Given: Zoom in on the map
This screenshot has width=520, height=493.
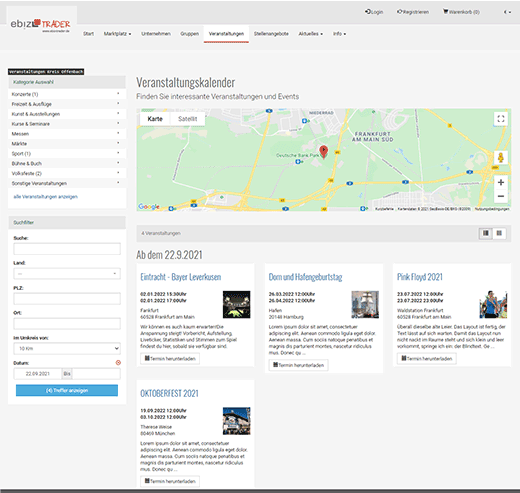Looking at the screenshot, I should point(501,182).
